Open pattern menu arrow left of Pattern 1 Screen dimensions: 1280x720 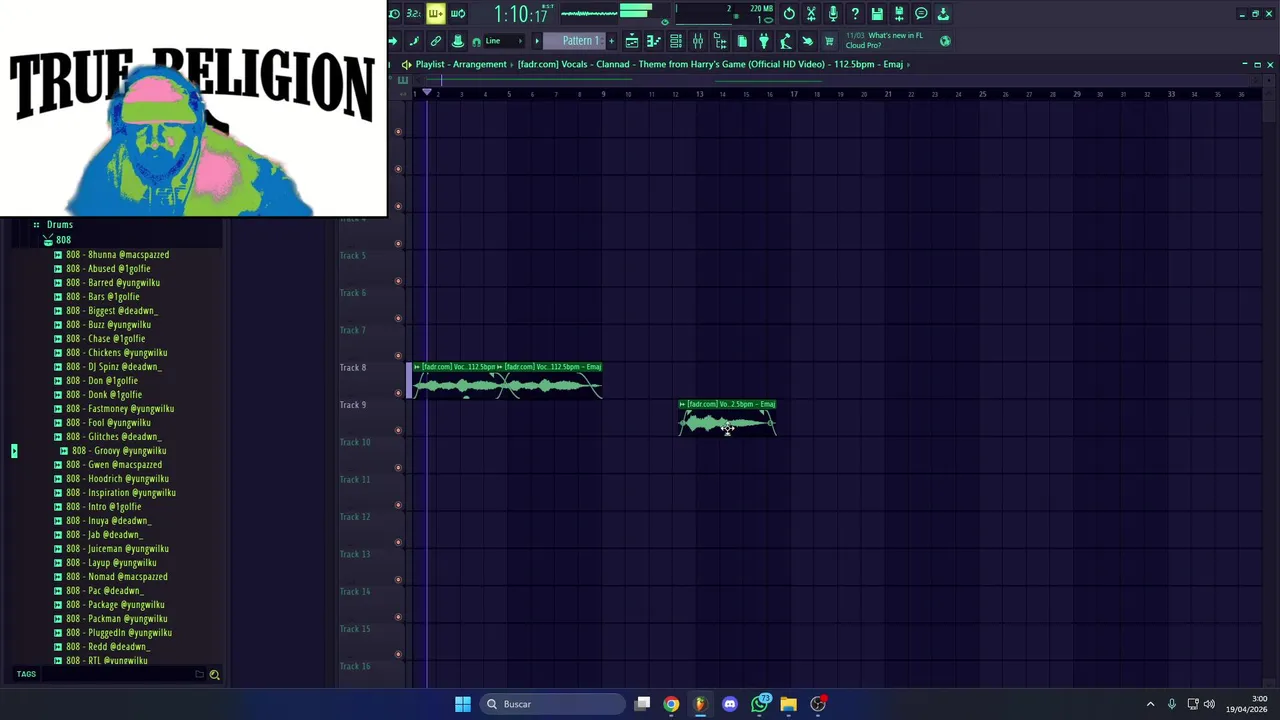tap(537, 41)
